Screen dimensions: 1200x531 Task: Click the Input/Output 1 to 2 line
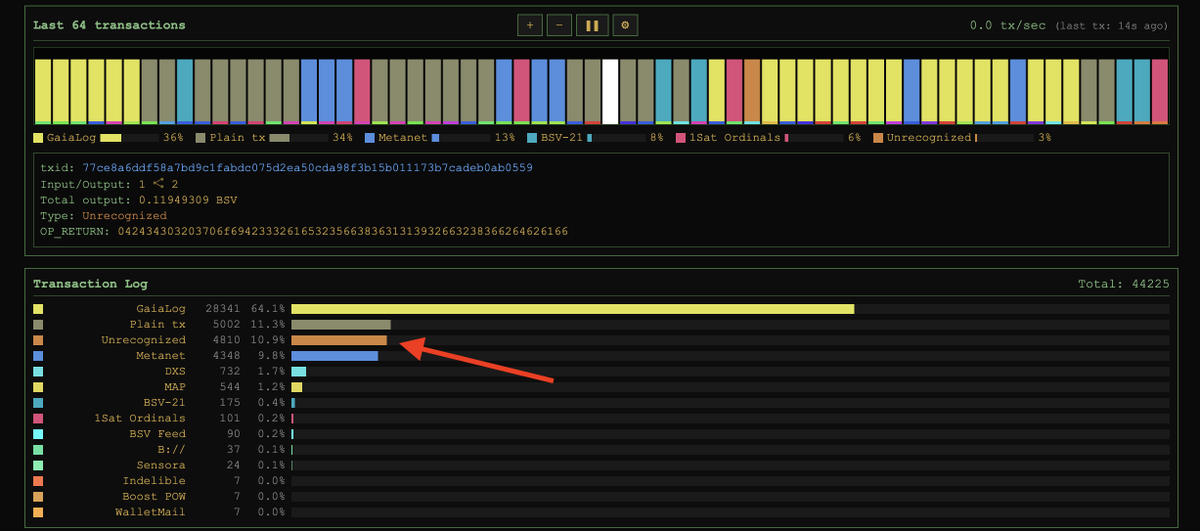click(109, 184)
